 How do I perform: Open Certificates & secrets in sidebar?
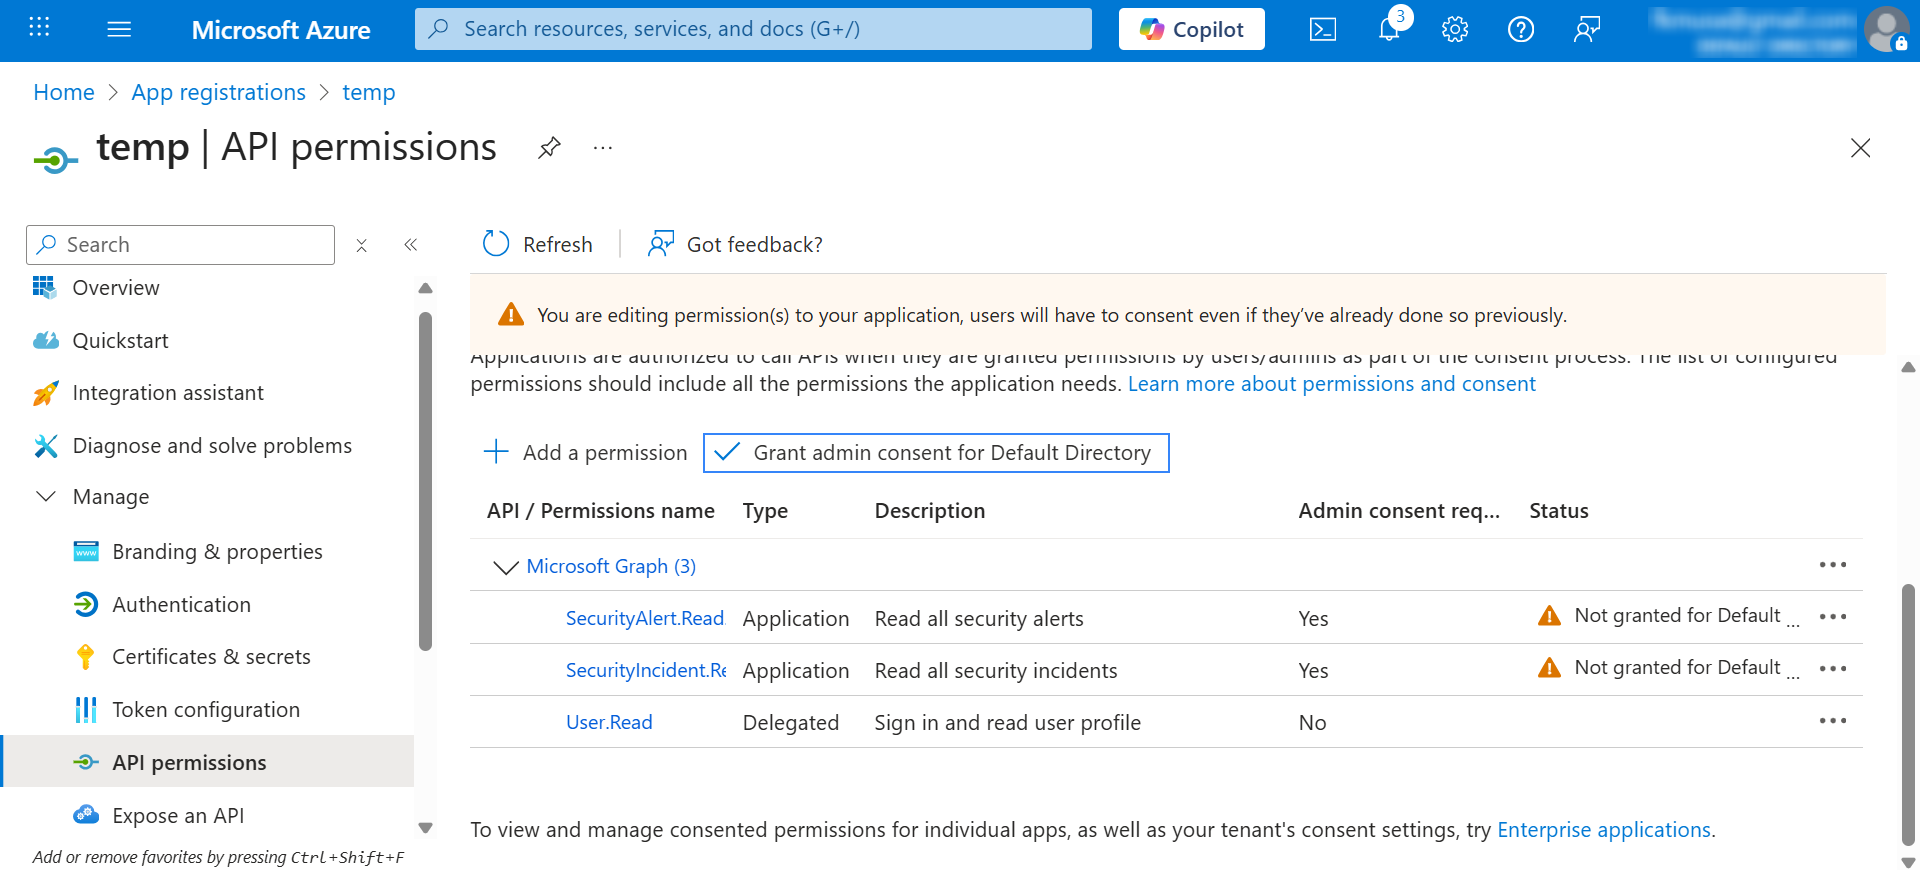coord(211,657)
